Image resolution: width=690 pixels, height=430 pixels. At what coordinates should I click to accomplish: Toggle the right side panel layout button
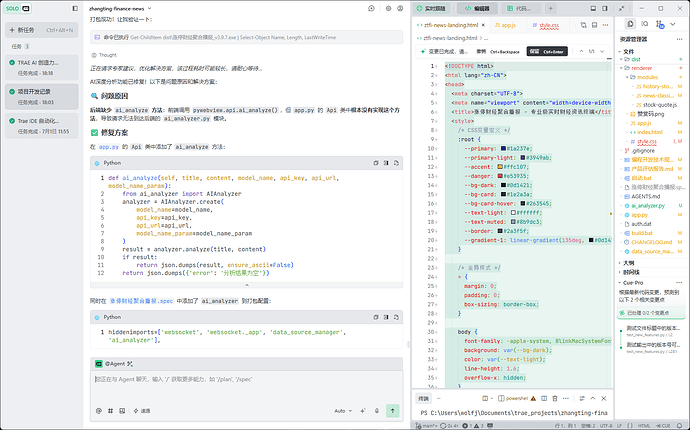[x=605, y=8]
